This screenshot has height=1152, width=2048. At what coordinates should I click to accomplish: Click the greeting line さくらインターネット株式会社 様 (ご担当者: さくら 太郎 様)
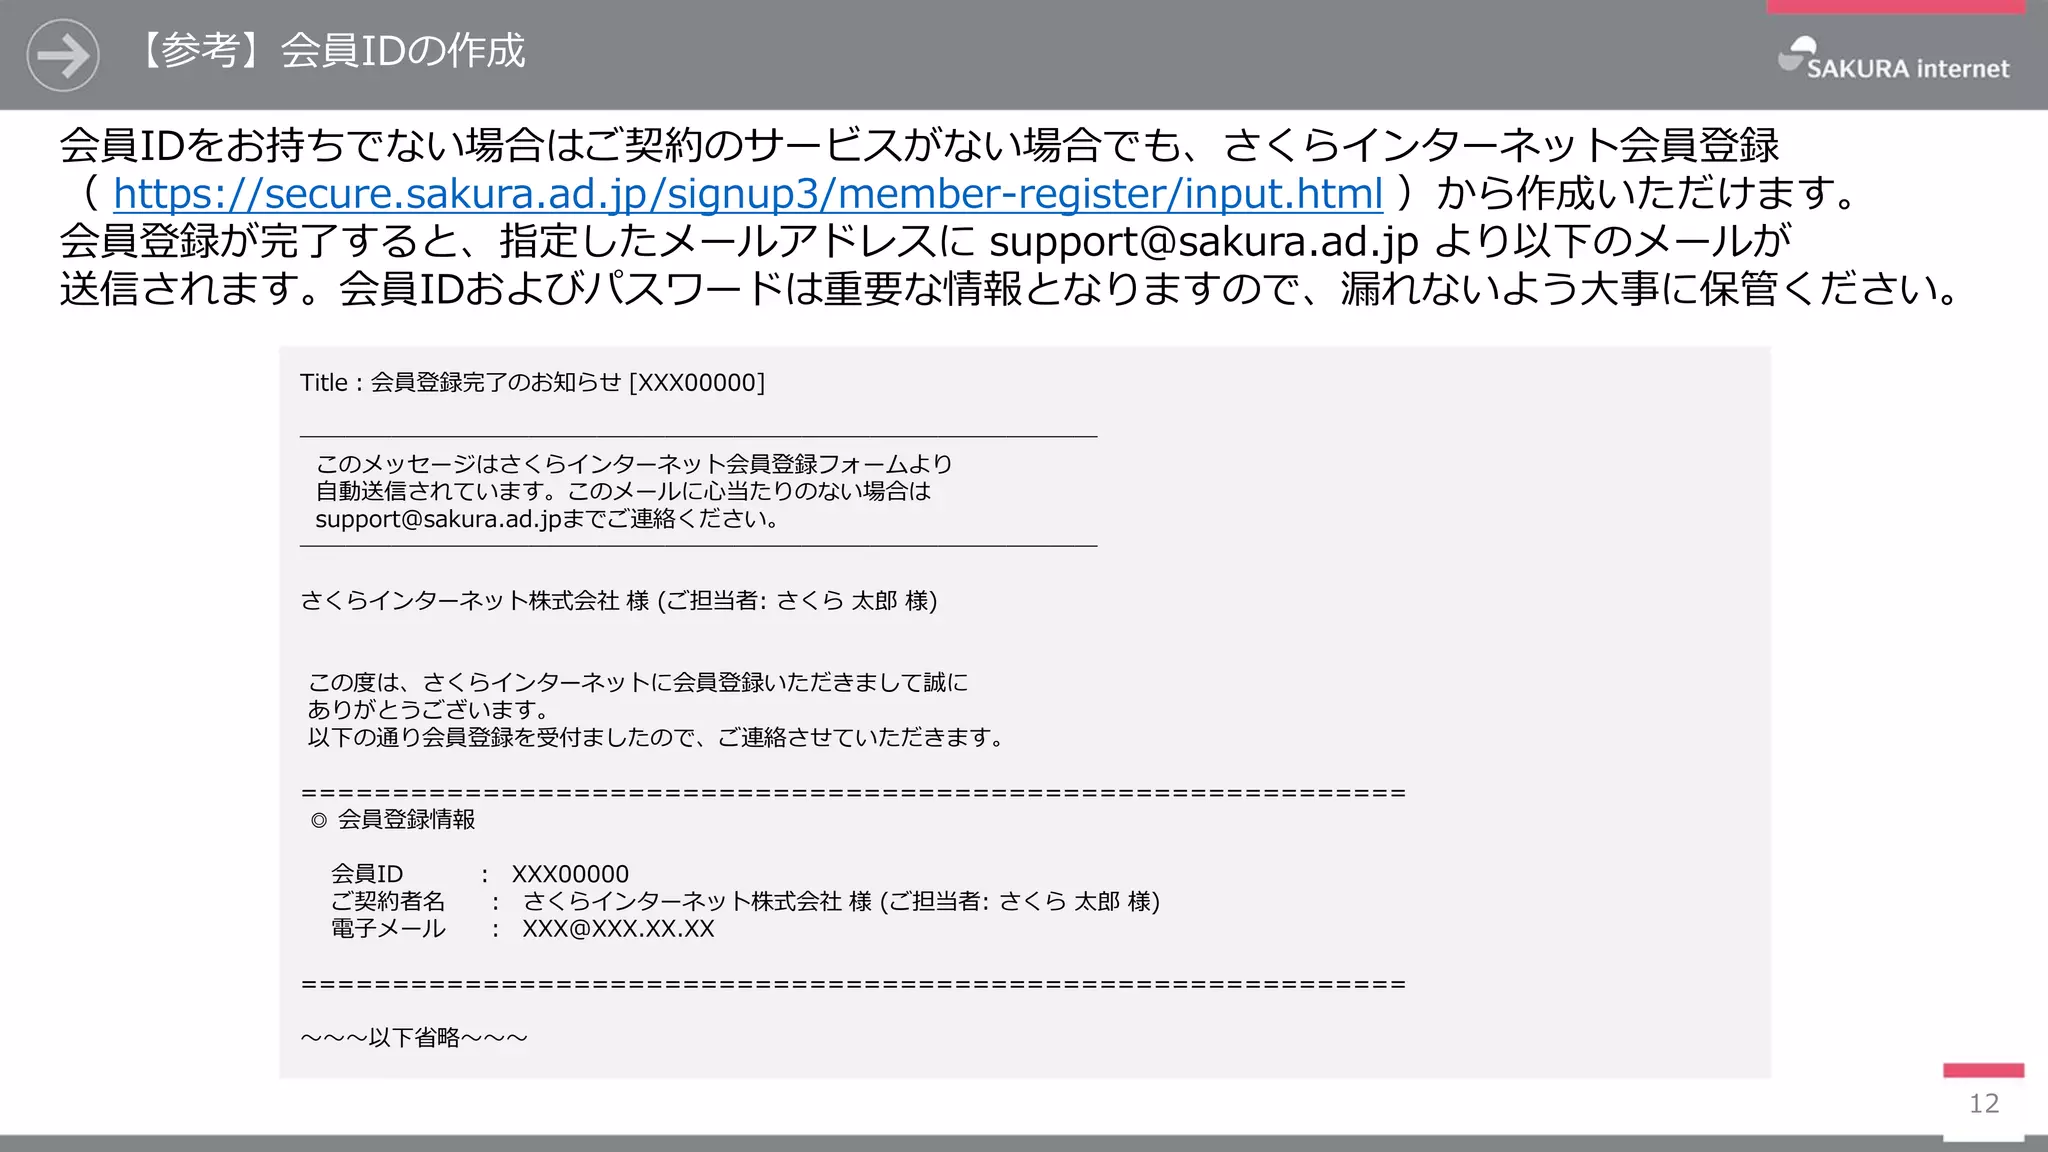(x=619, y=601)
